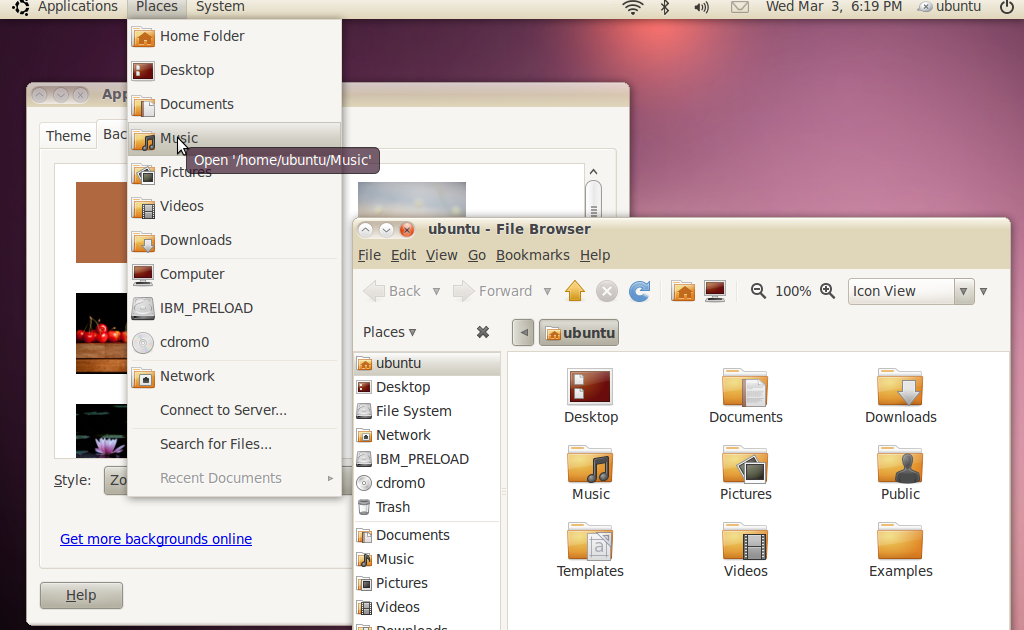Open Bookmarks menu in File Browser

[x=532, y=255]
